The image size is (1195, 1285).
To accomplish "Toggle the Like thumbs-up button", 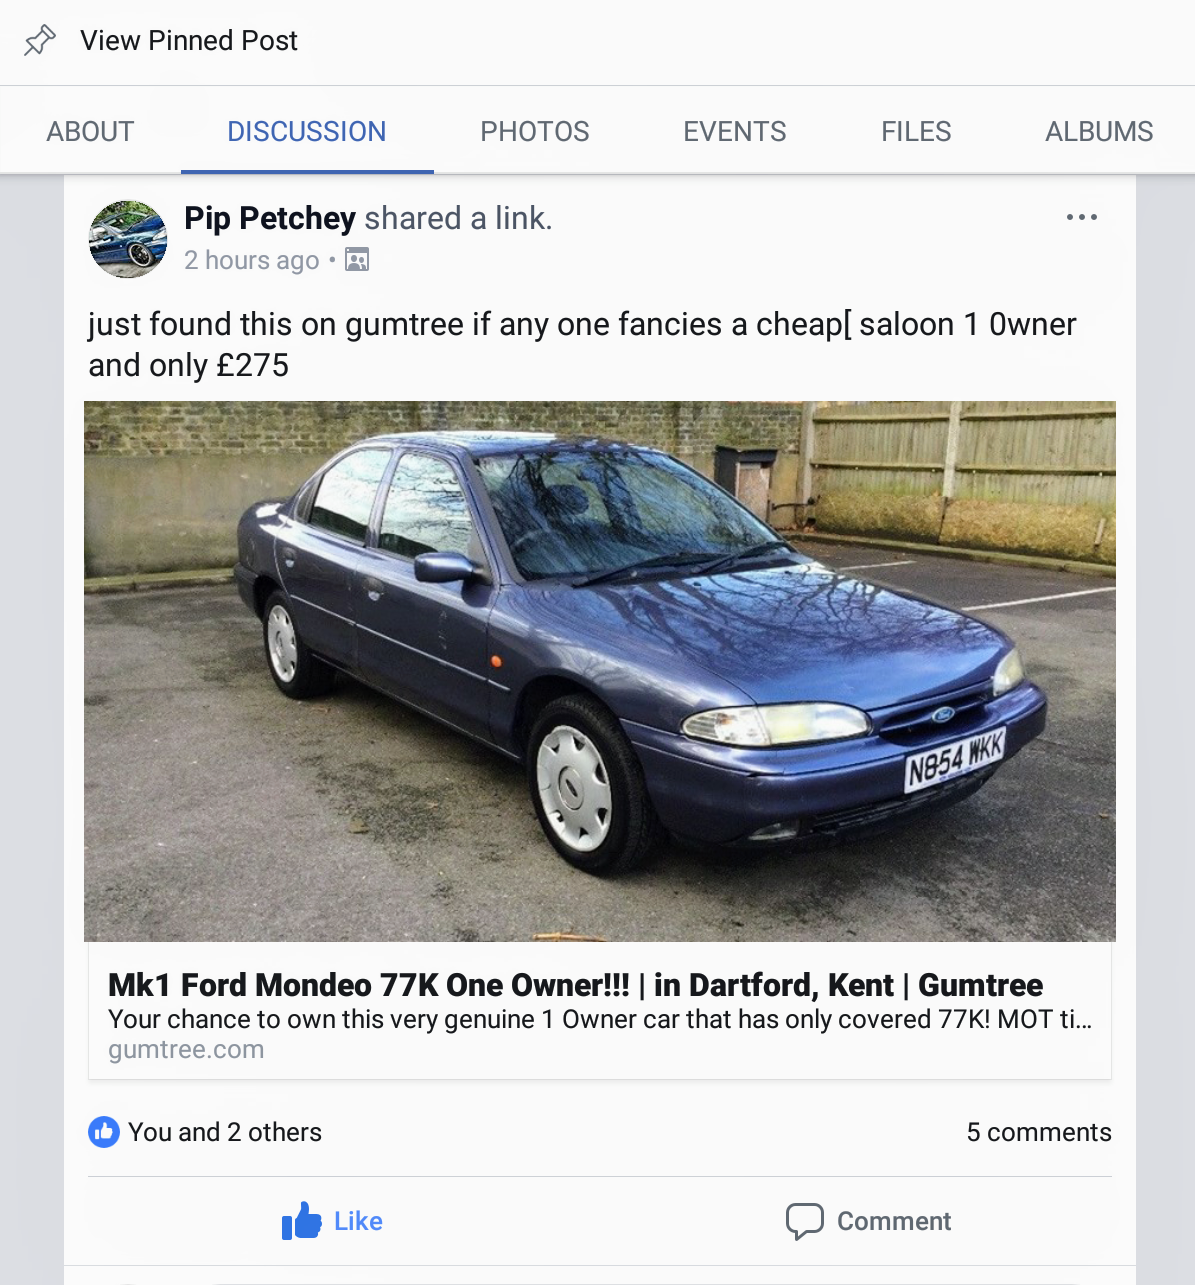I will tap(332, 1221).
